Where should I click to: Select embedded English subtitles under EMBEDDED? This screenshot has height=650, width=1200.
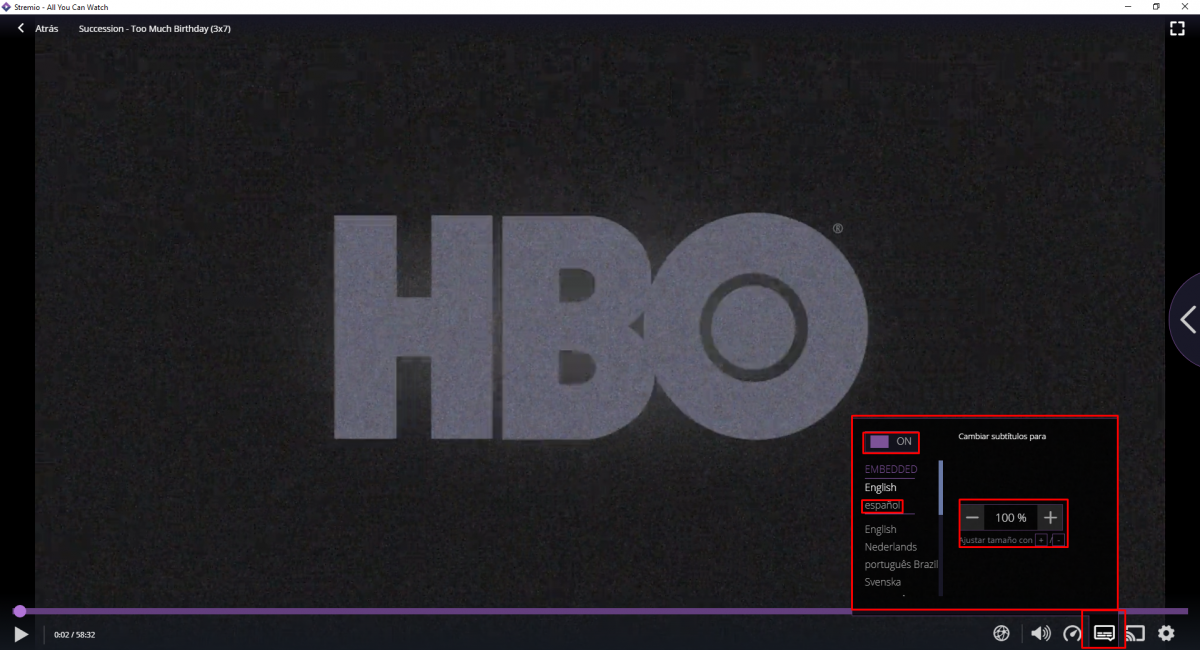pos(881,488)
